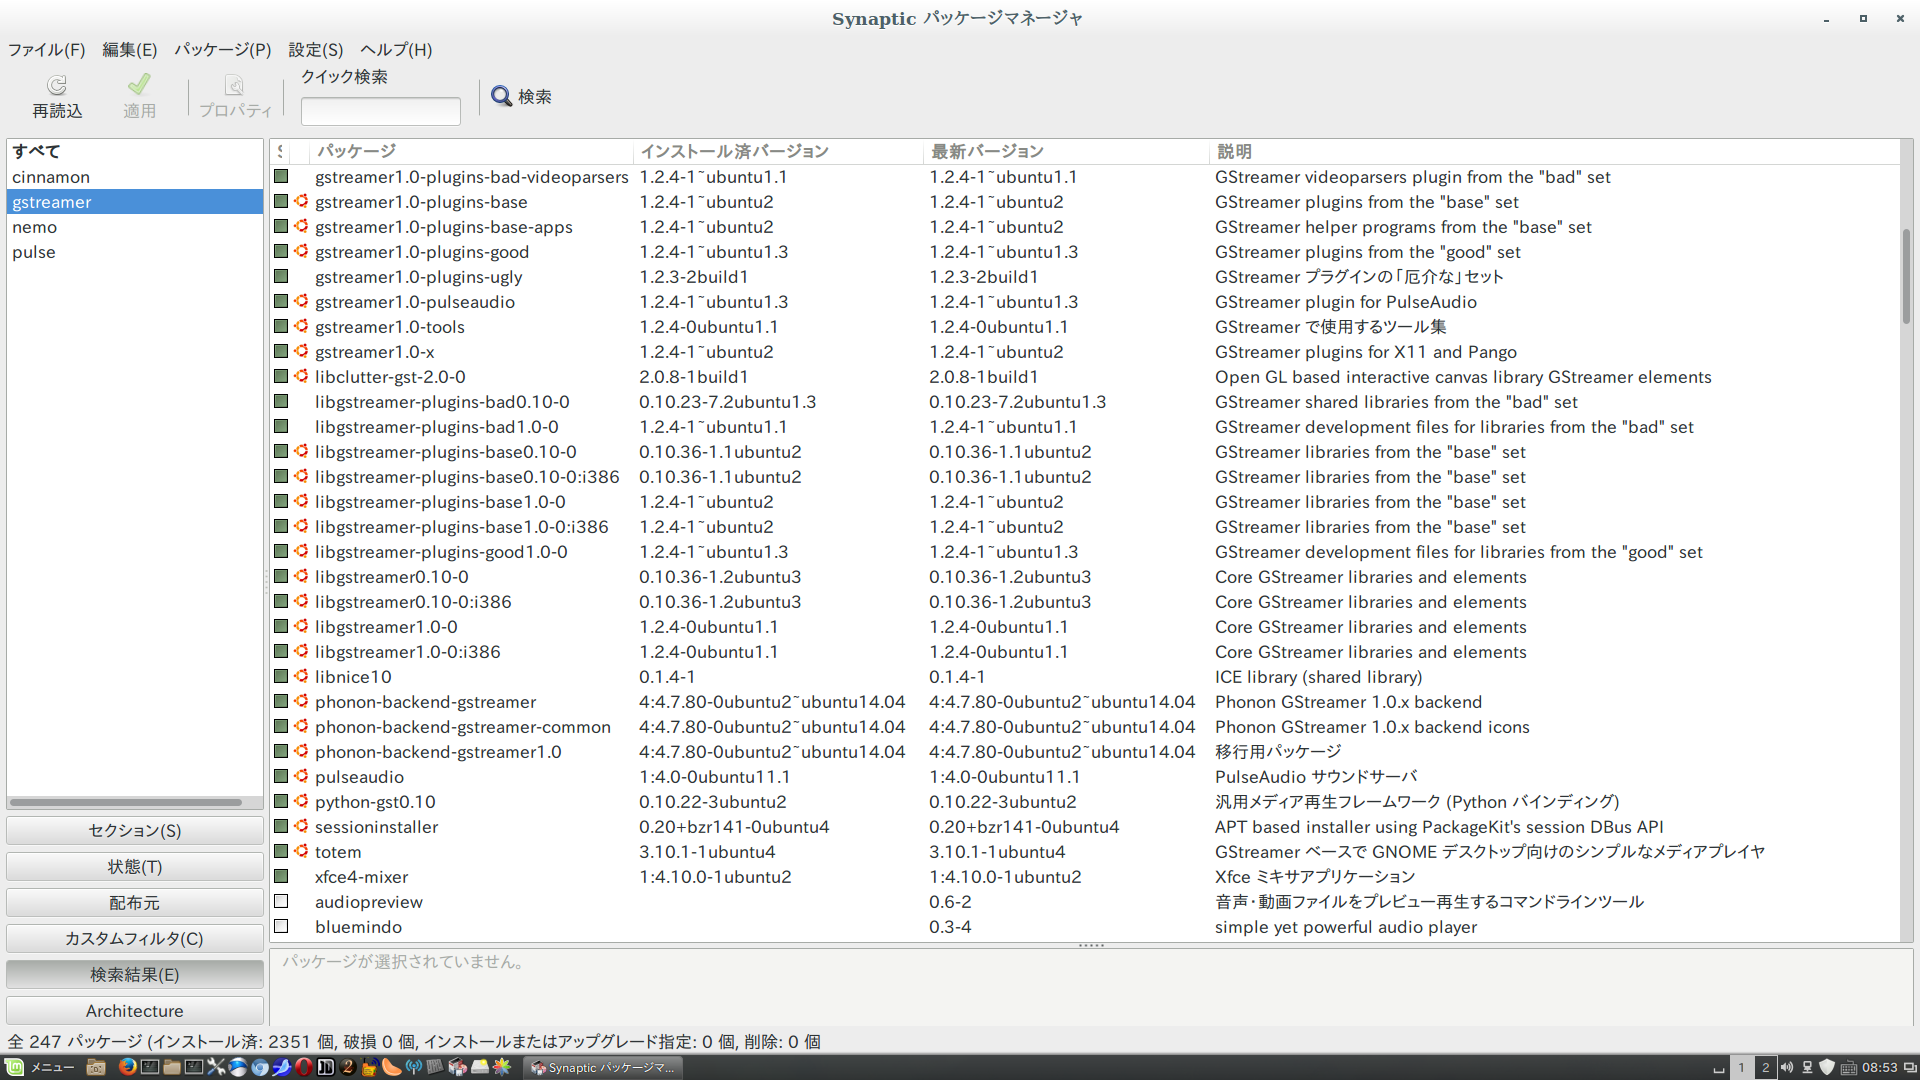Click the Search (検索) magnifier button

tap(521, 96)
